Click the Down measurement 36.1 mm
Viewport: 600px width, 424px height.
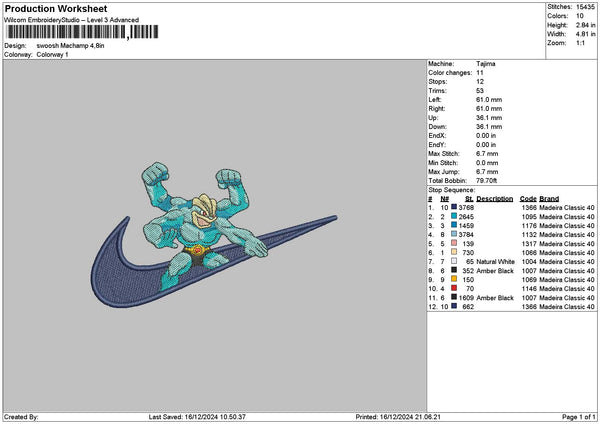pos(489,127)
